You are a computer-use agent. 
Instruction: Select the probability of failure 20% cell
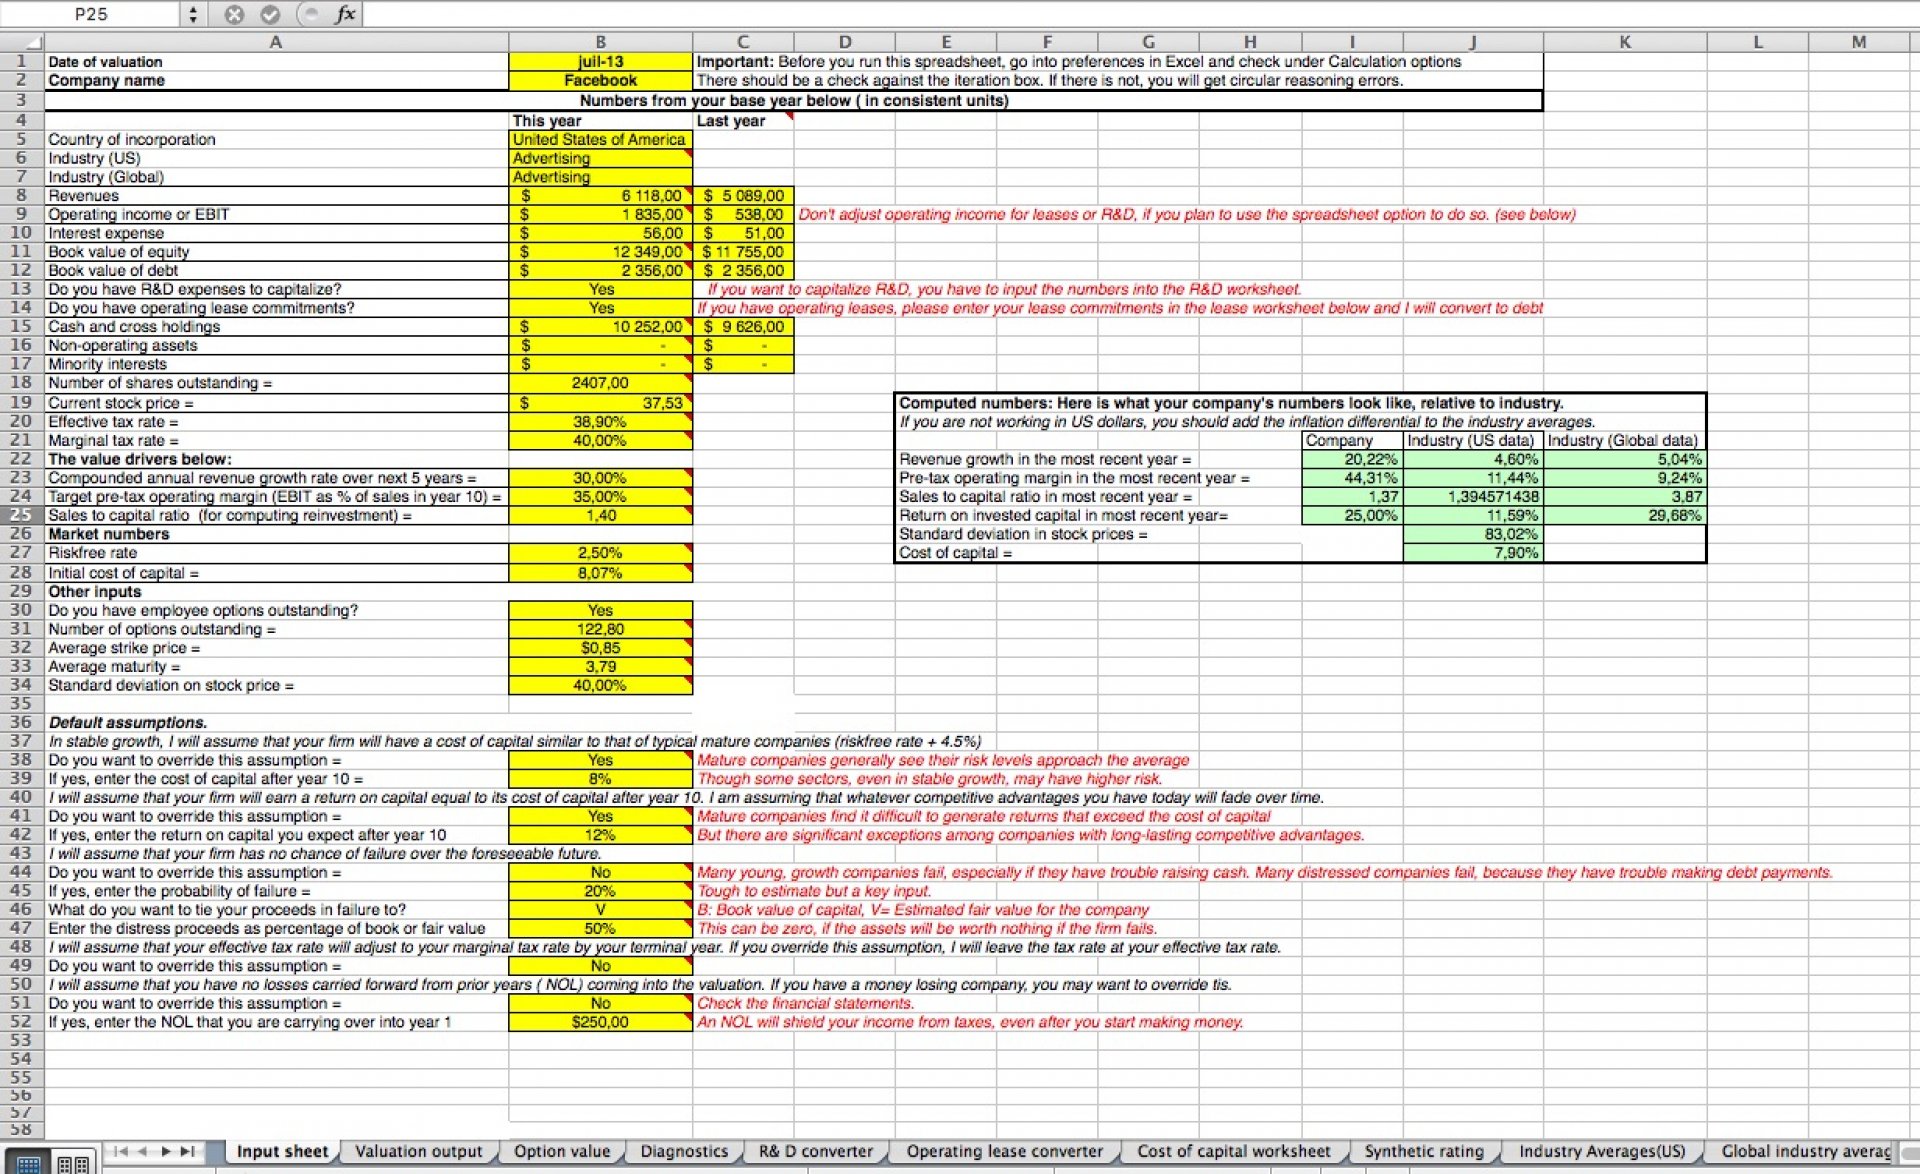pyautogui.click(x=600, y=891)
